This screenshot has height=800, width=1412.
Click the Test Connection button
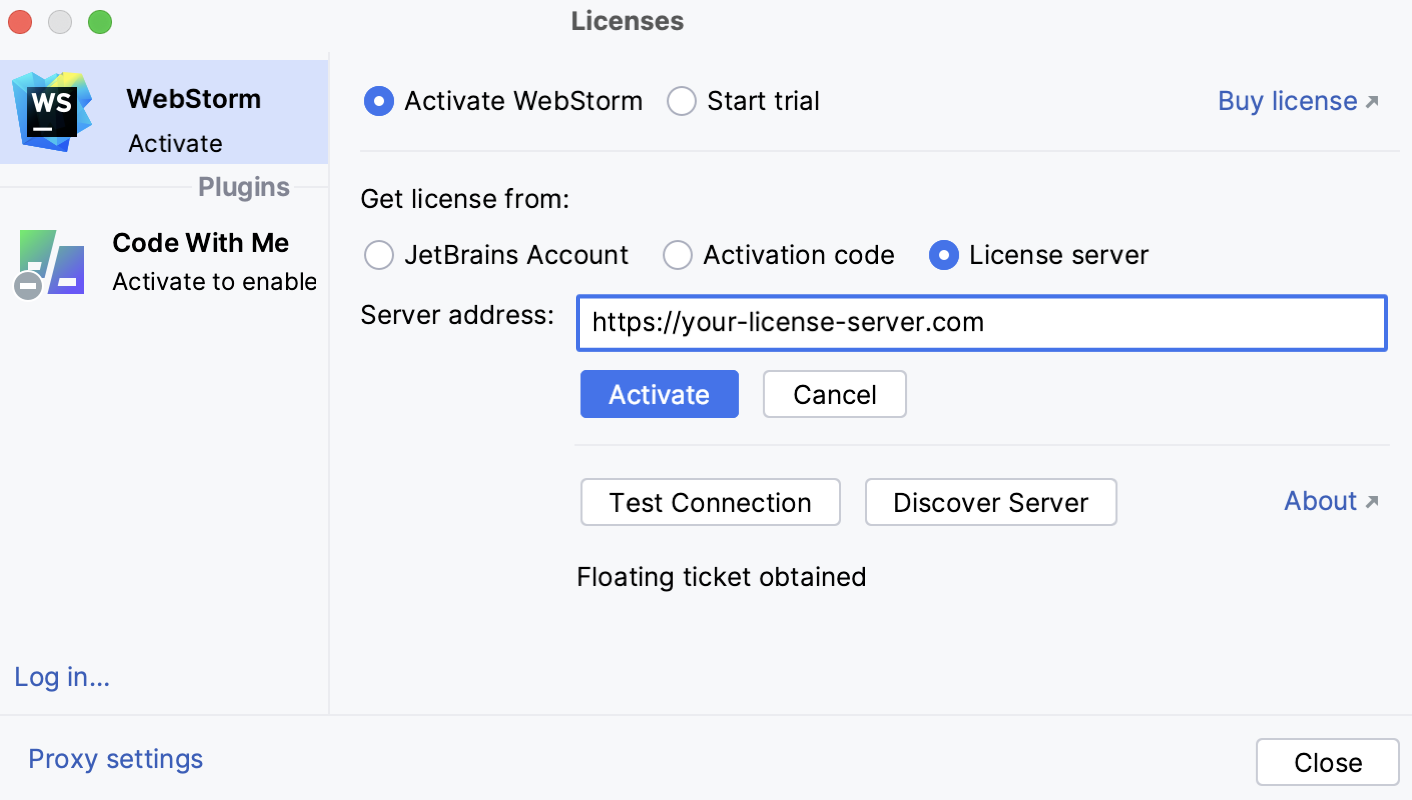pyautogui.click(x=710, y=502)
